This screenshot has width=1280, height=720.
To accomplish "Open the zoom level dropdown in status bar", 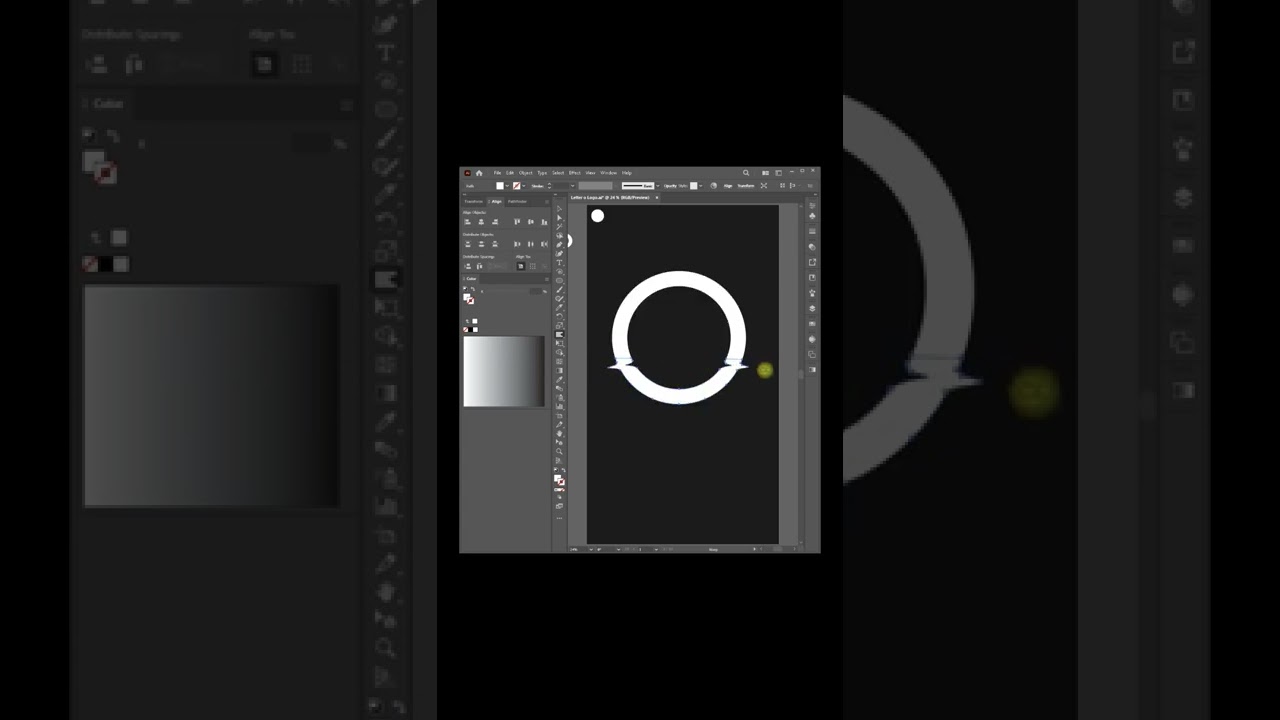I will coord(590,550).
